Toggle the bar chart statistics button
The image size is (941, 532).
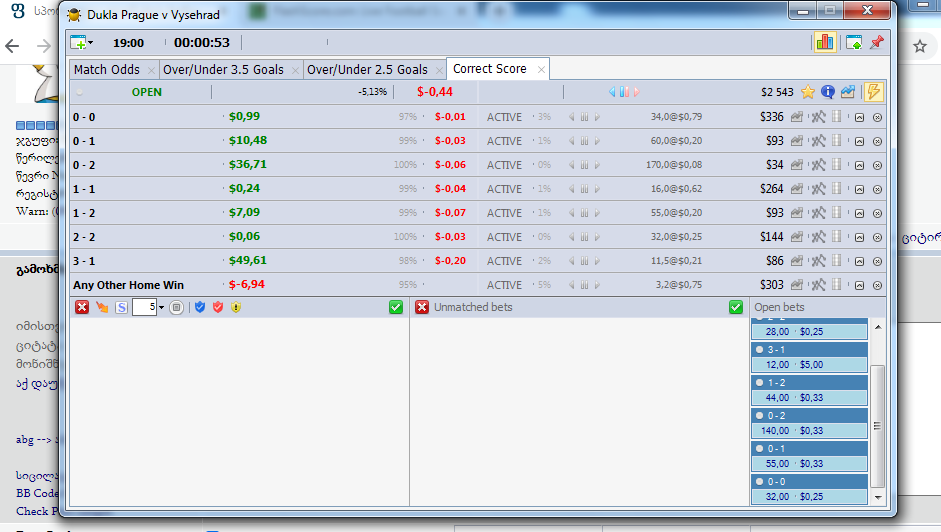(825, 42)
